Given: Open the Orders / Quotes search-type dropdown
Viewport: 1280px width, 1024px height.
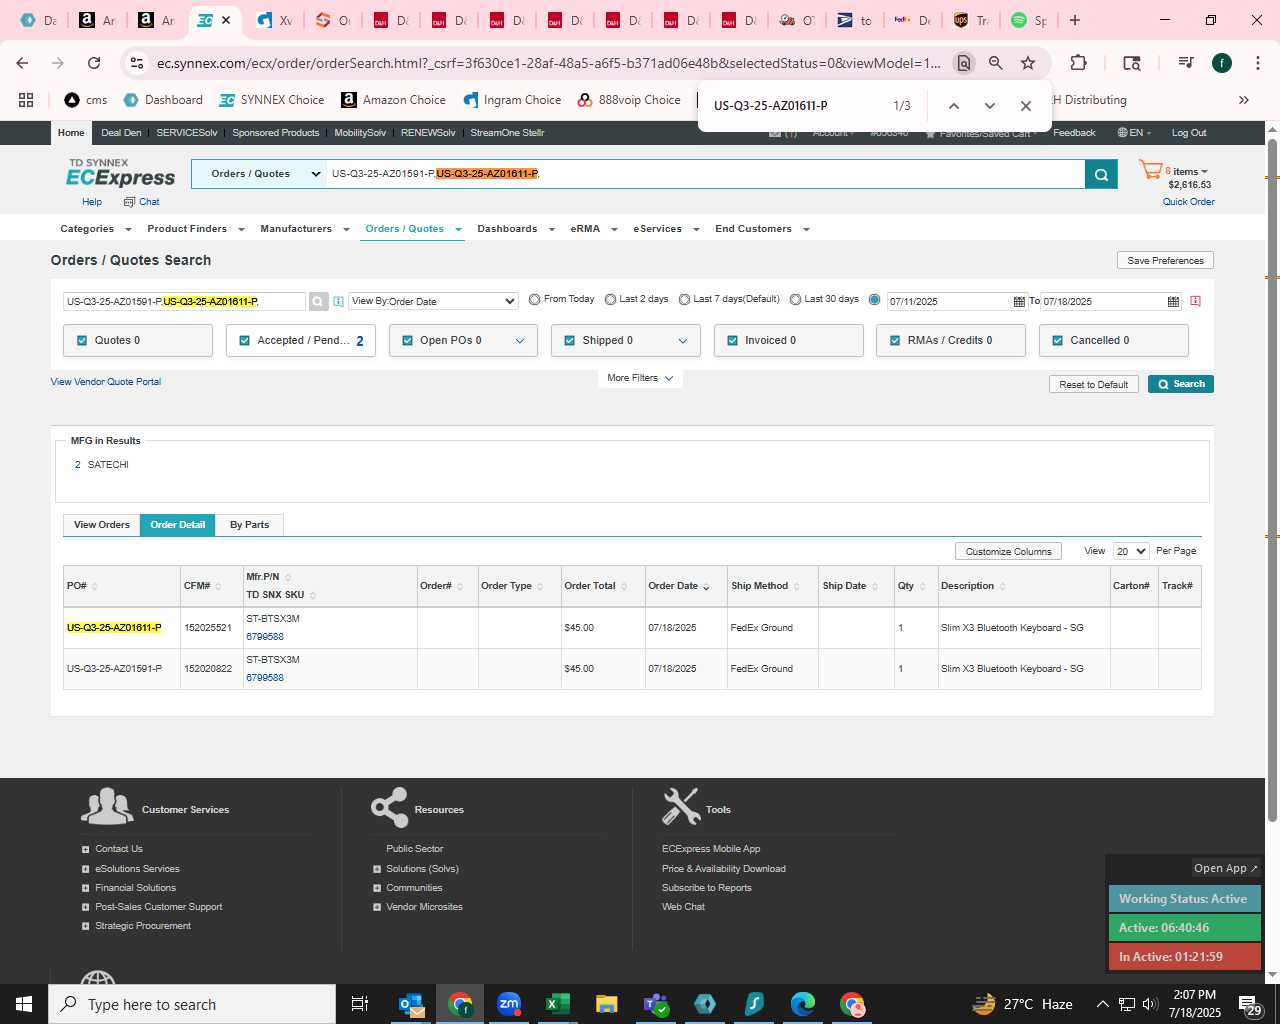Looking at the screenshot, I should pos(259,174).
